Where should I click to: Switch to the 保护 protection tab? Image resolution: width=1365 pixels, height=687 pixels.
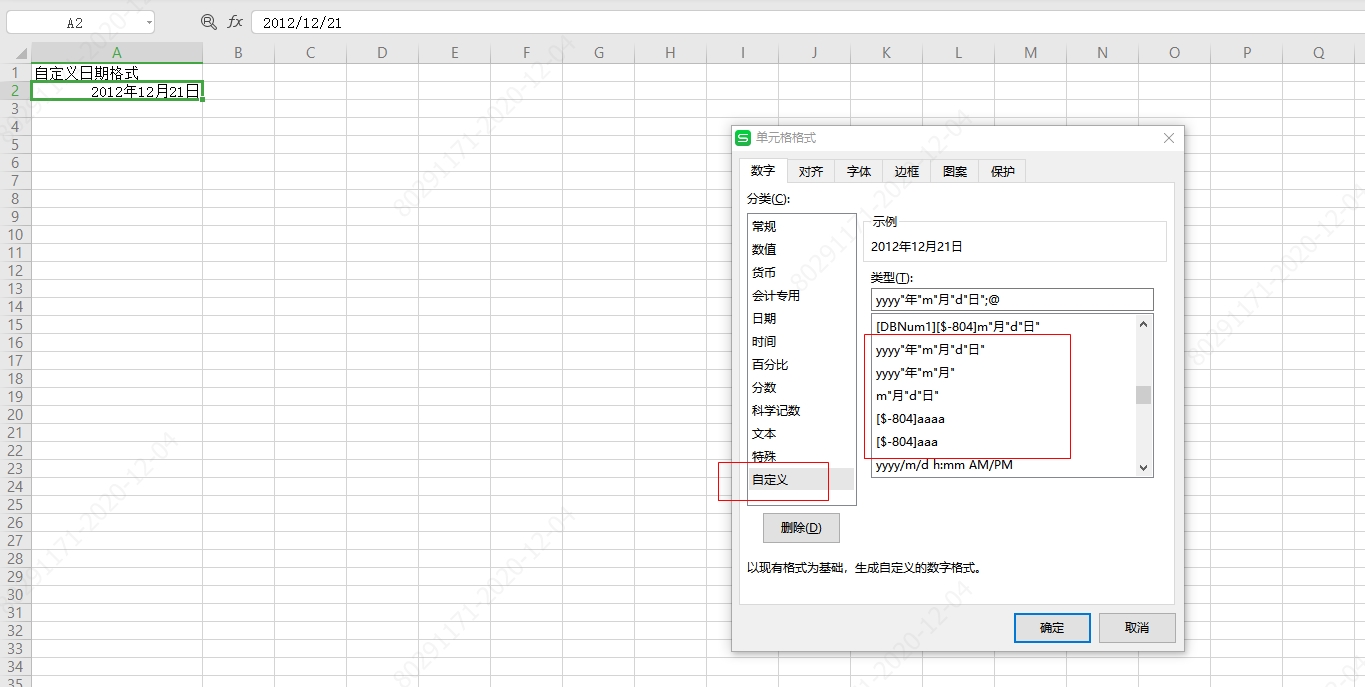click(x=1001, y=170)
